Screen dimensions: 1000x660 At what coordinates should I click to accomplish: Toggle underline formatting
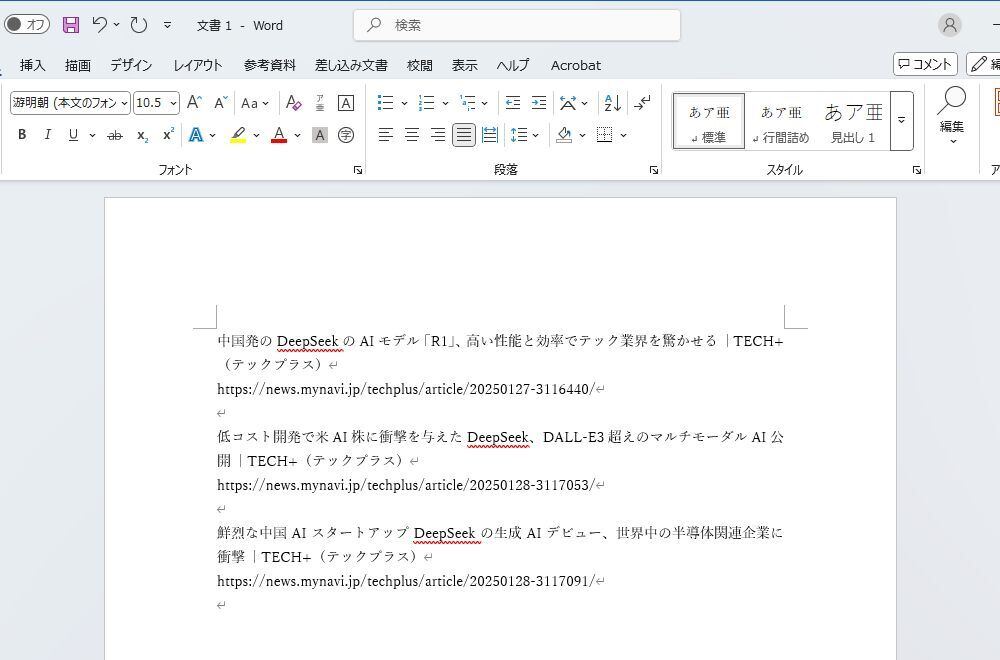(73, 135)
